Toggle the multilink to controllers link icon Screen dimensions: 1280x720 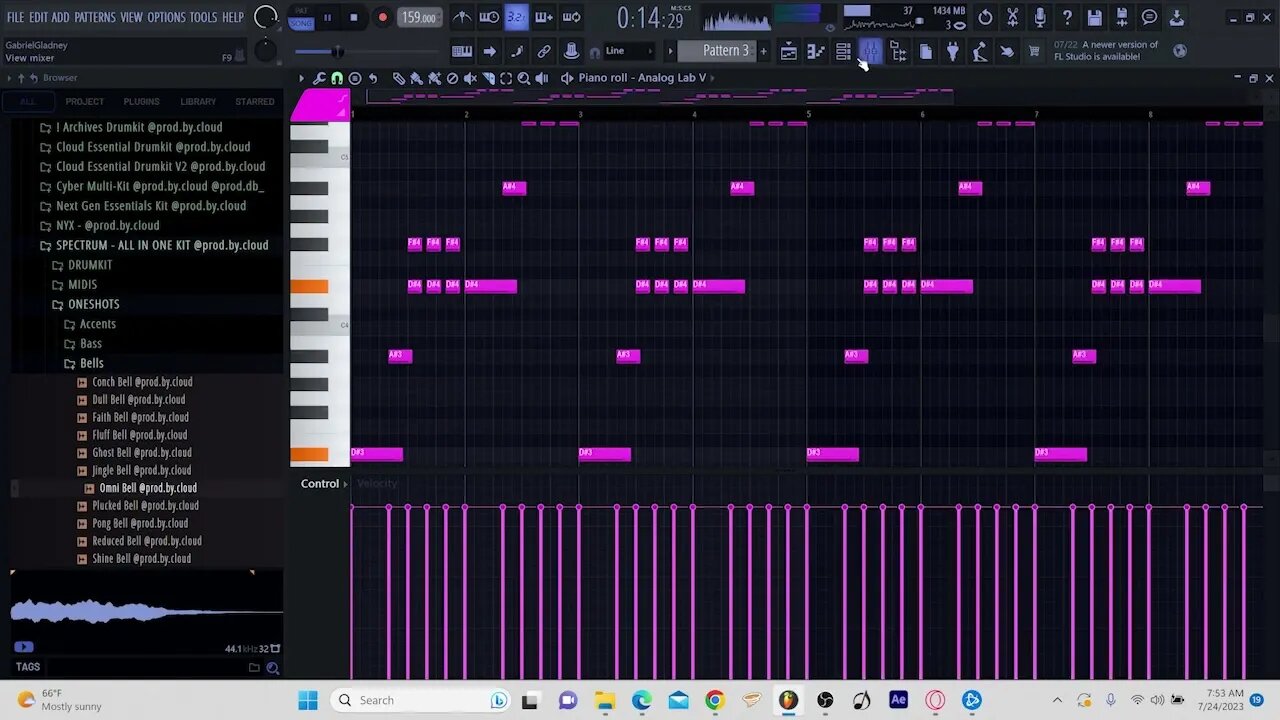544,52
